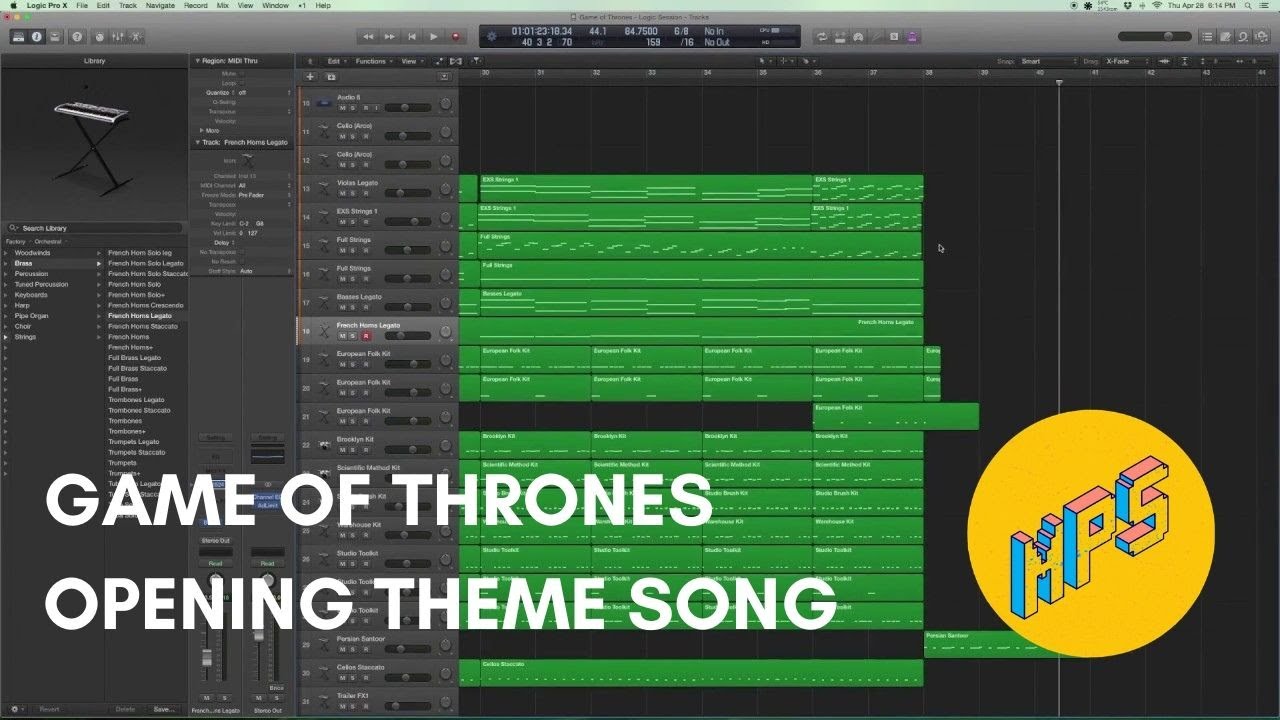Image resolution: width=1280 pixels, height=720 pixels.
Task: Toggle the Library button in the control bar
Action: pos(18,37)
